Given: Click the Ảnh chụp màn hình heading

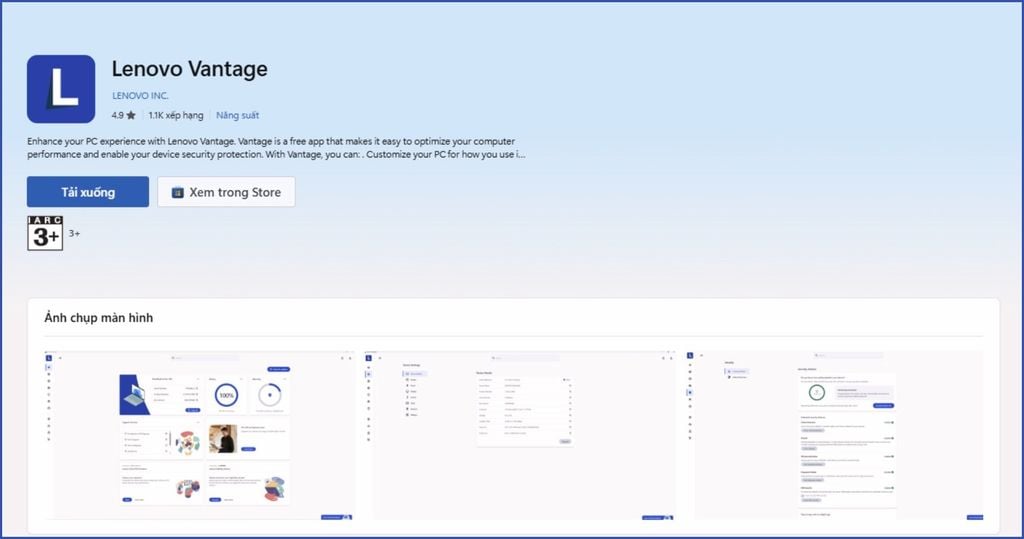Looking at the screenshot, I should pos(99,318).
